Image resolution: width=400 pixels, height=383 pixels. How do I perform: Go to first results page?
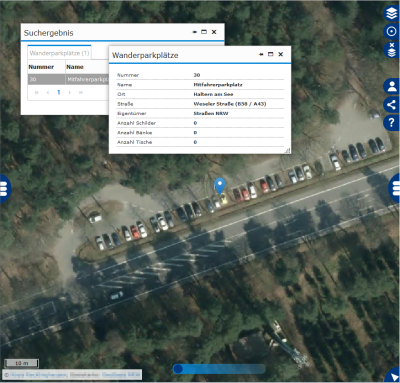tap(37, 92)
